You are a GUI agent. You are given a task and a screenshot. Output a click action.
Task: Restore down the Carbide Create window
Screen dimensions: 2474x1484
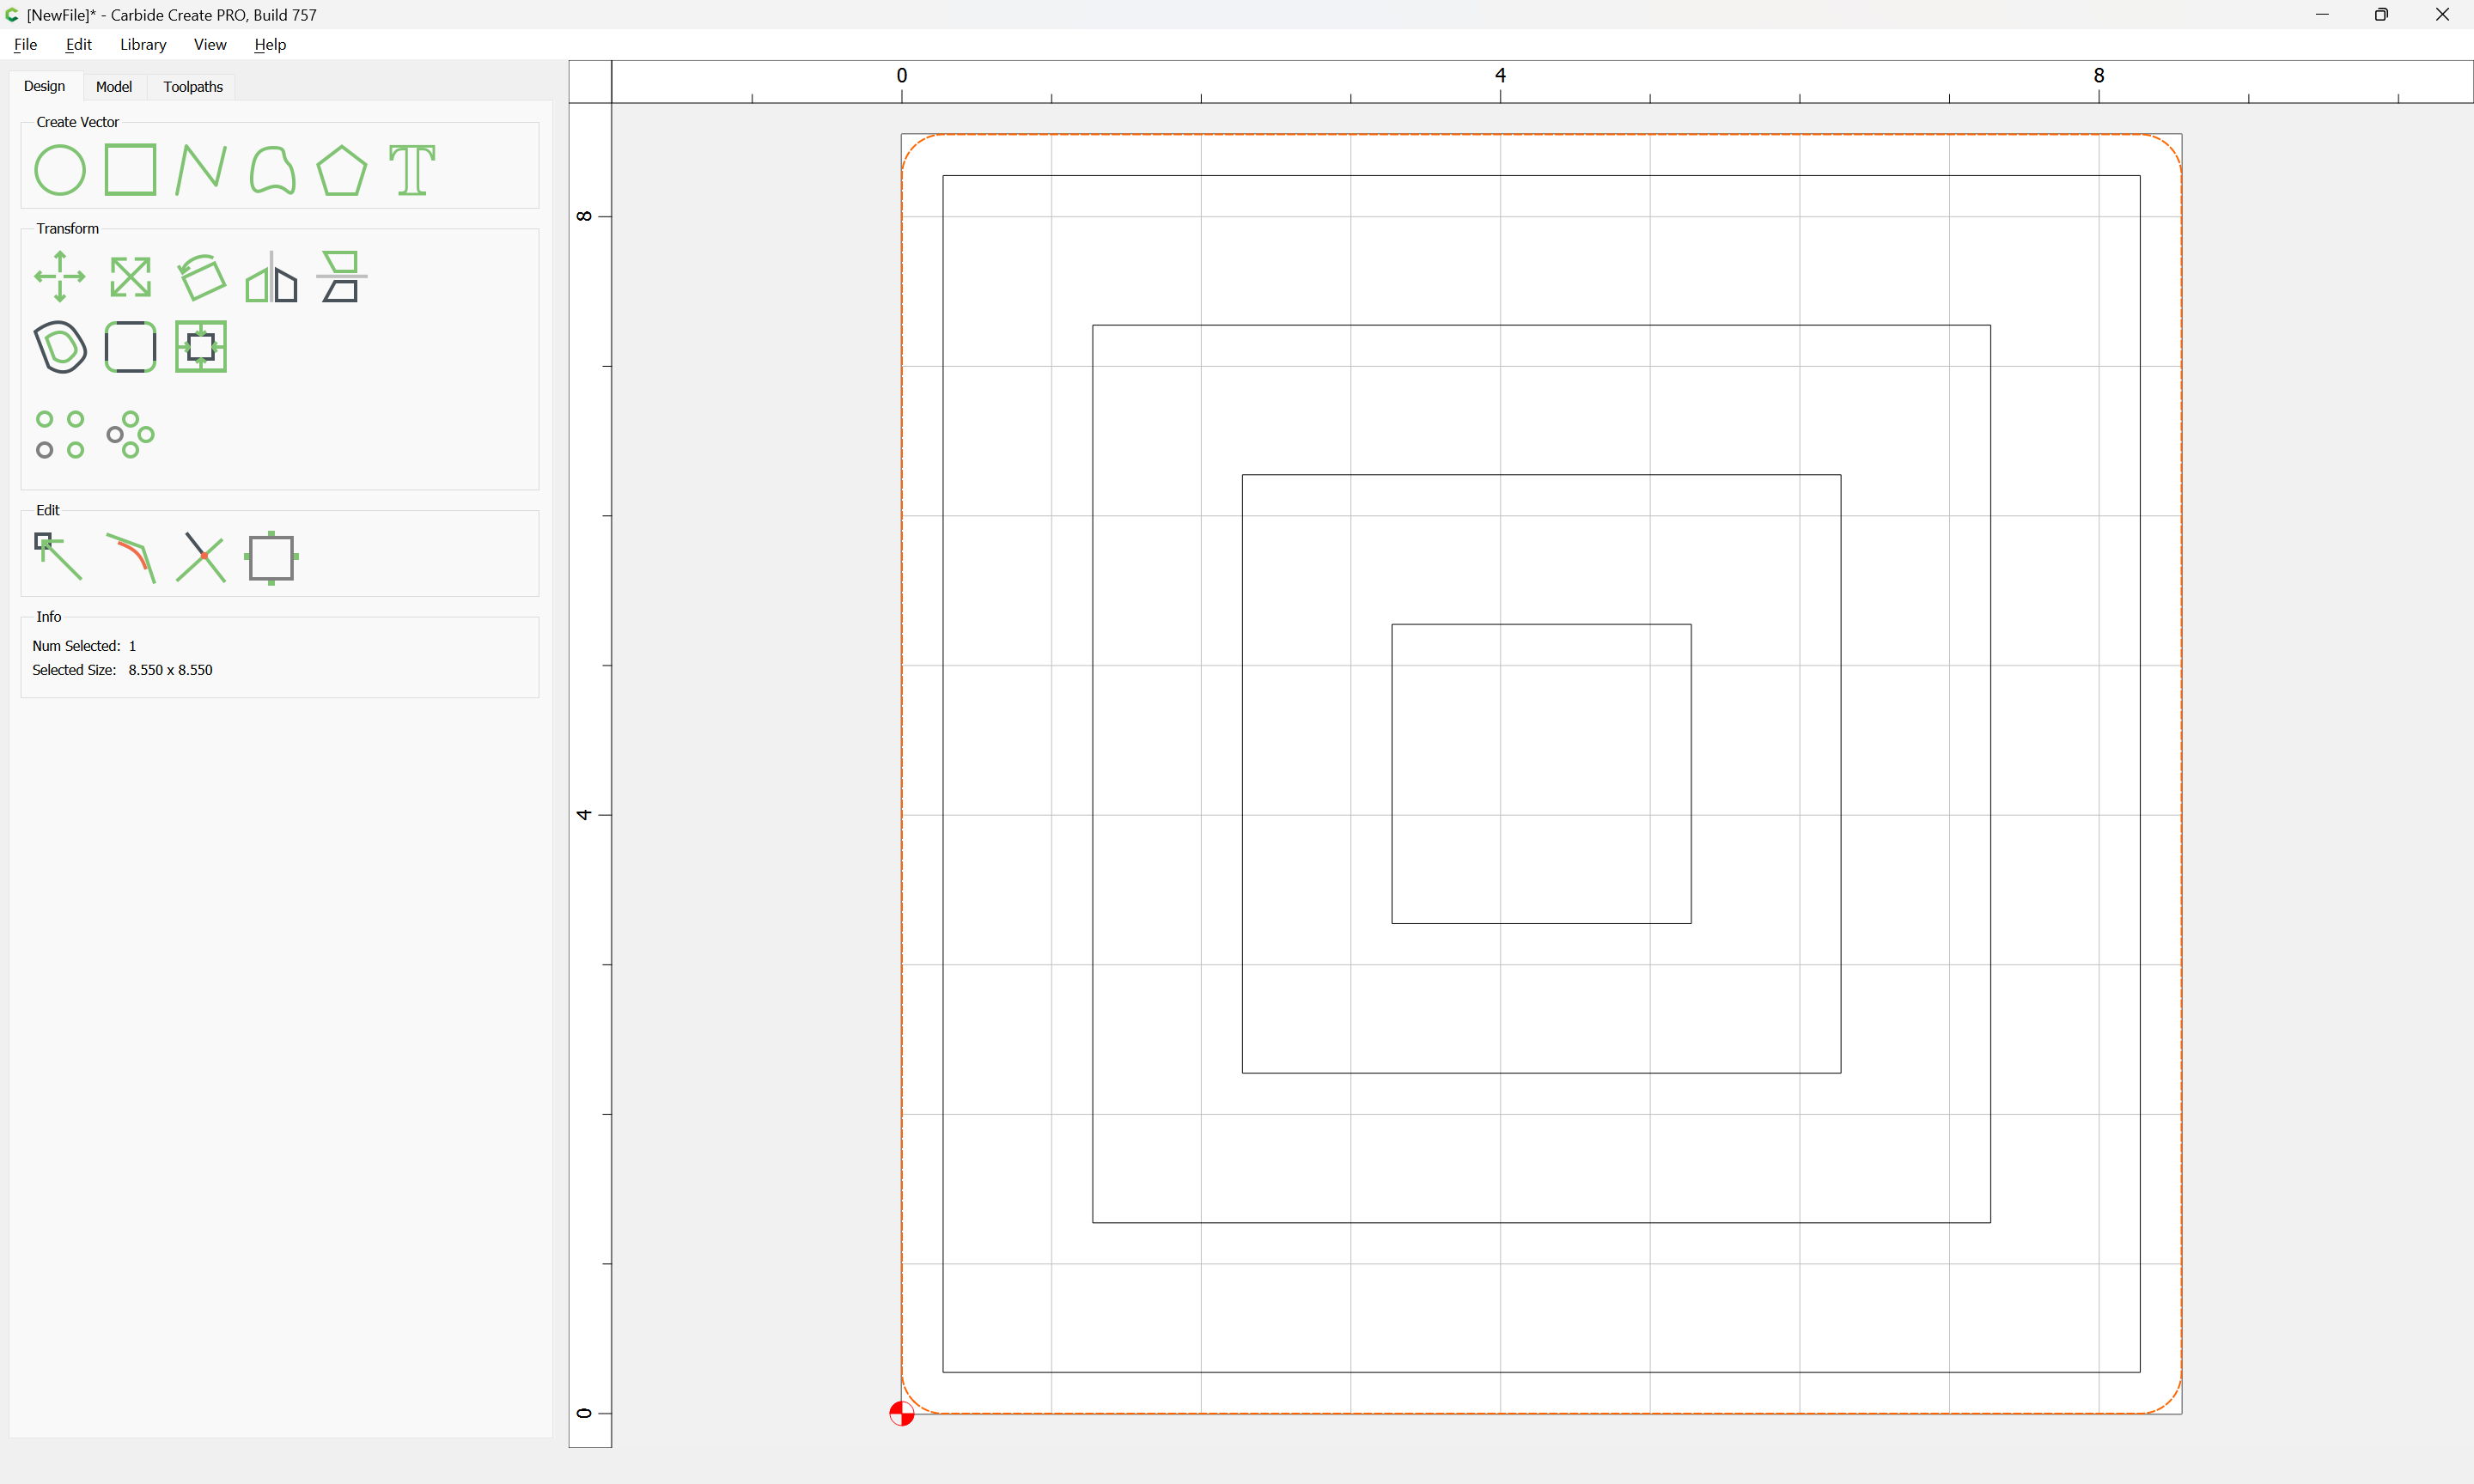tap(2381, 15)
